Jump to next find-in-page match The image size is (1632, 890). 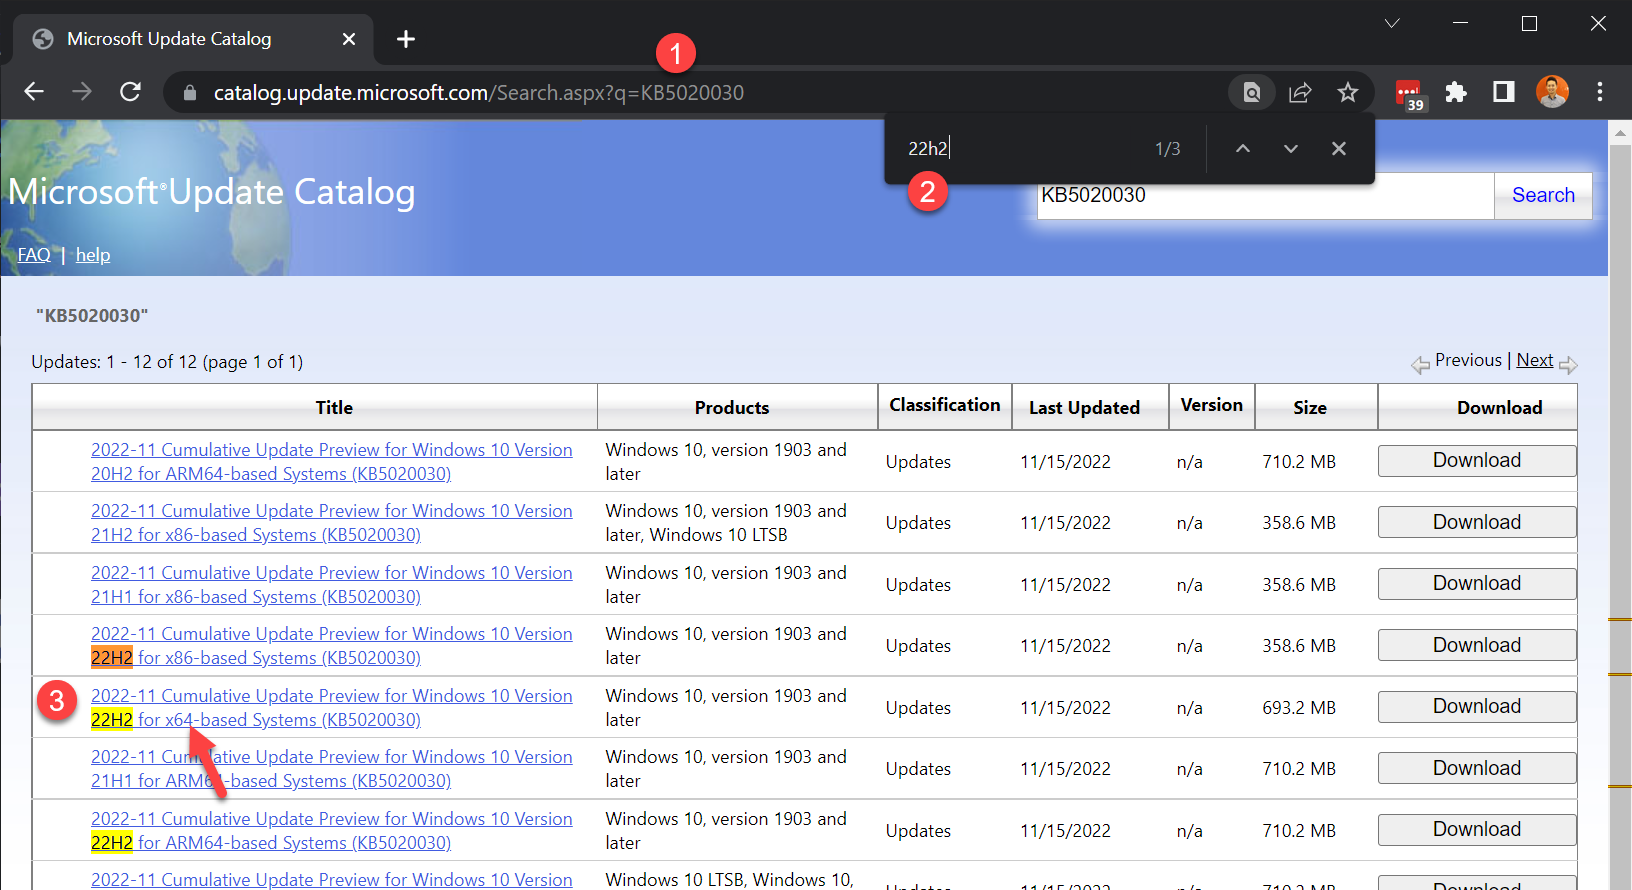coord(1291,149)
